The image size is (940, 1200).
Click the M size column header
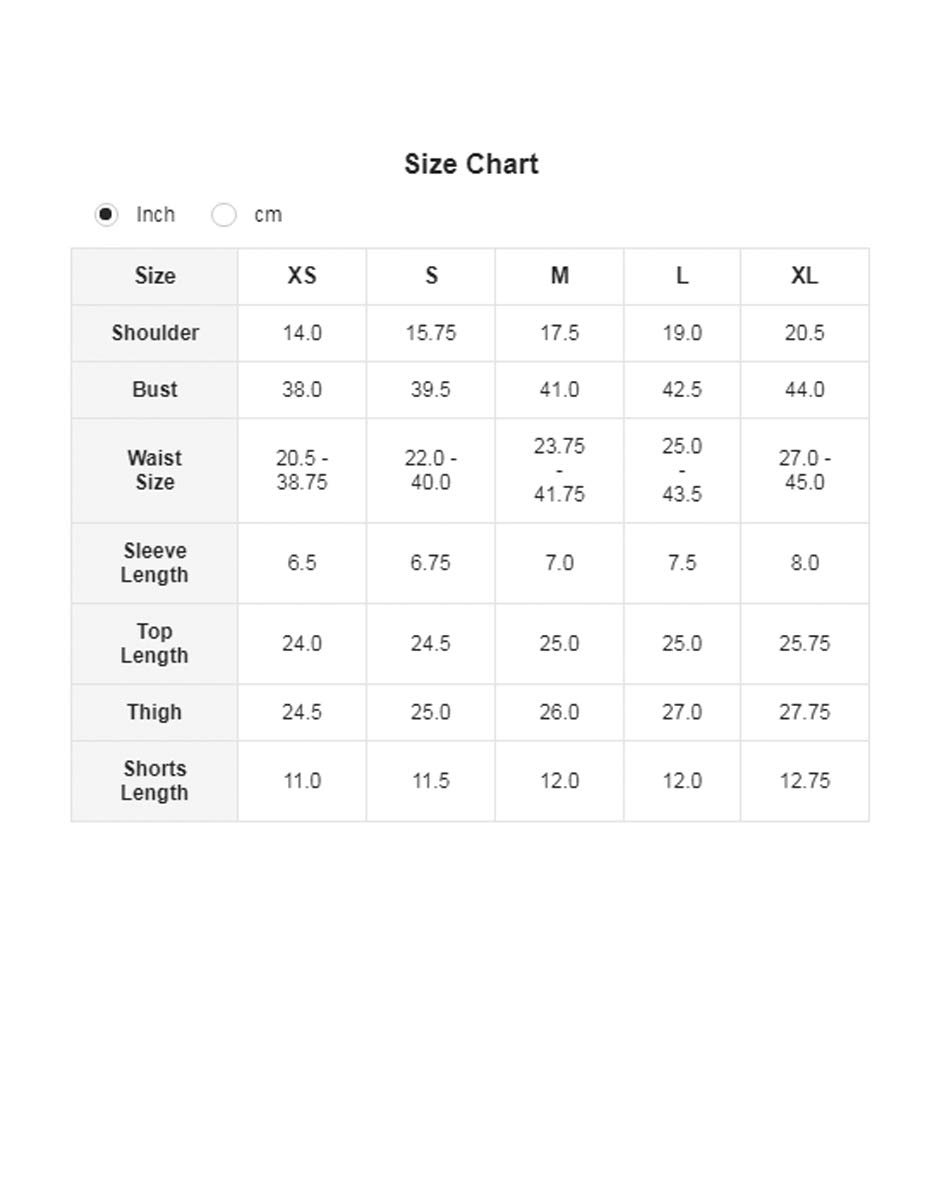tap(559, 276)
